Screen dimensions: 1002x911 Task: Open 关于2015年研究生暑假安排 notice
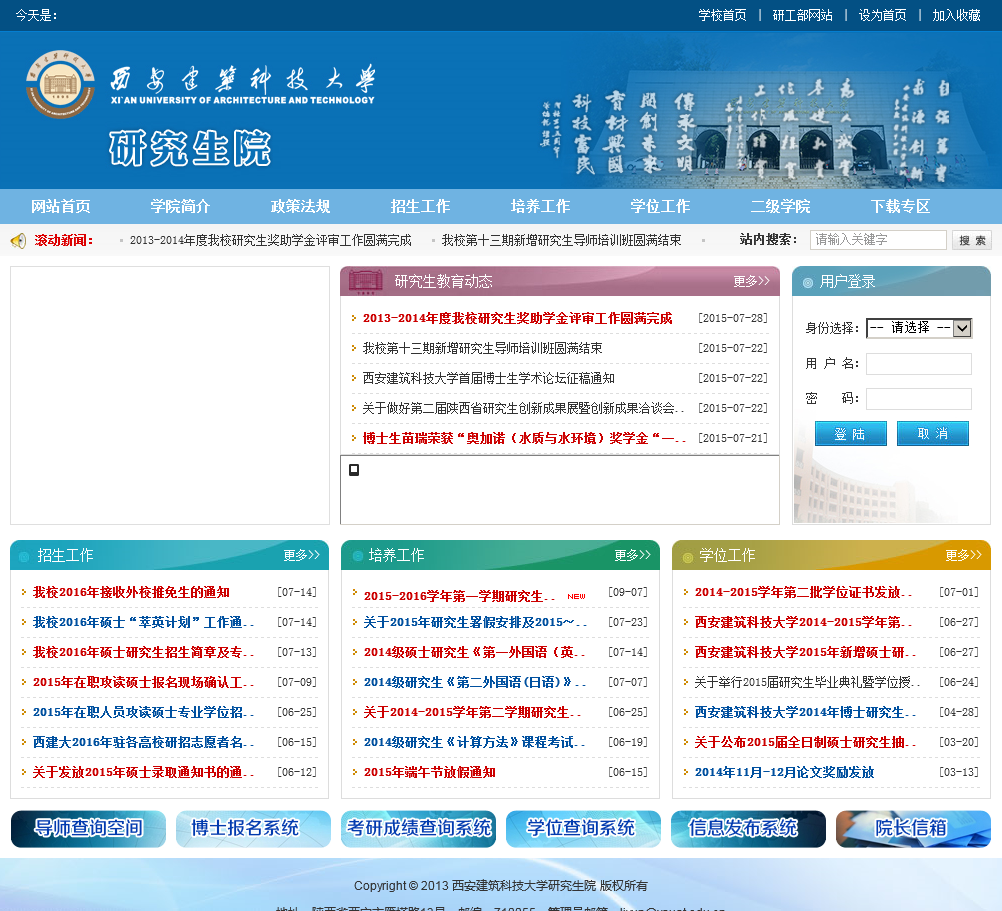[x=475, y=622]
